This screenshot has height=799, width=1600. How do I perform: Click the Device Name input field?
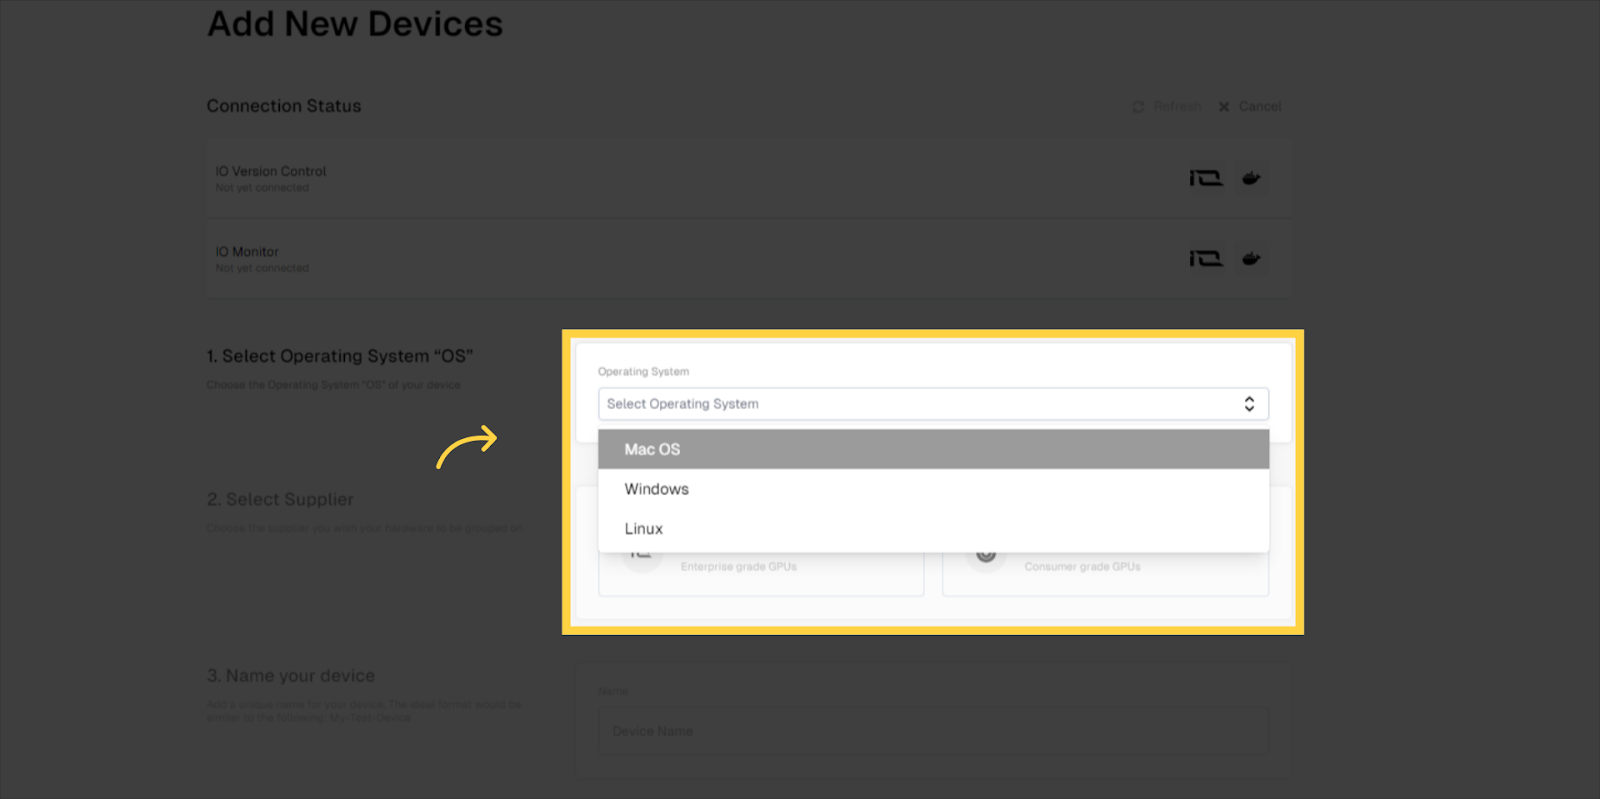click(x=933, y=731)
